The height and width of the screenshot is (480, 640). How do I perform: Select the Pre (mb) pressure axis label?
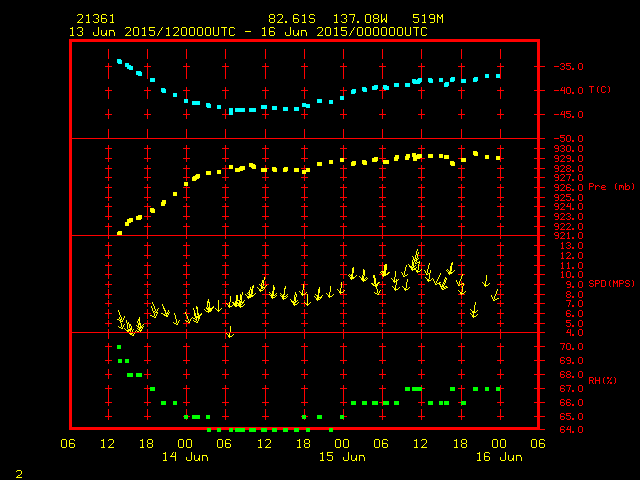click(611, 187)
